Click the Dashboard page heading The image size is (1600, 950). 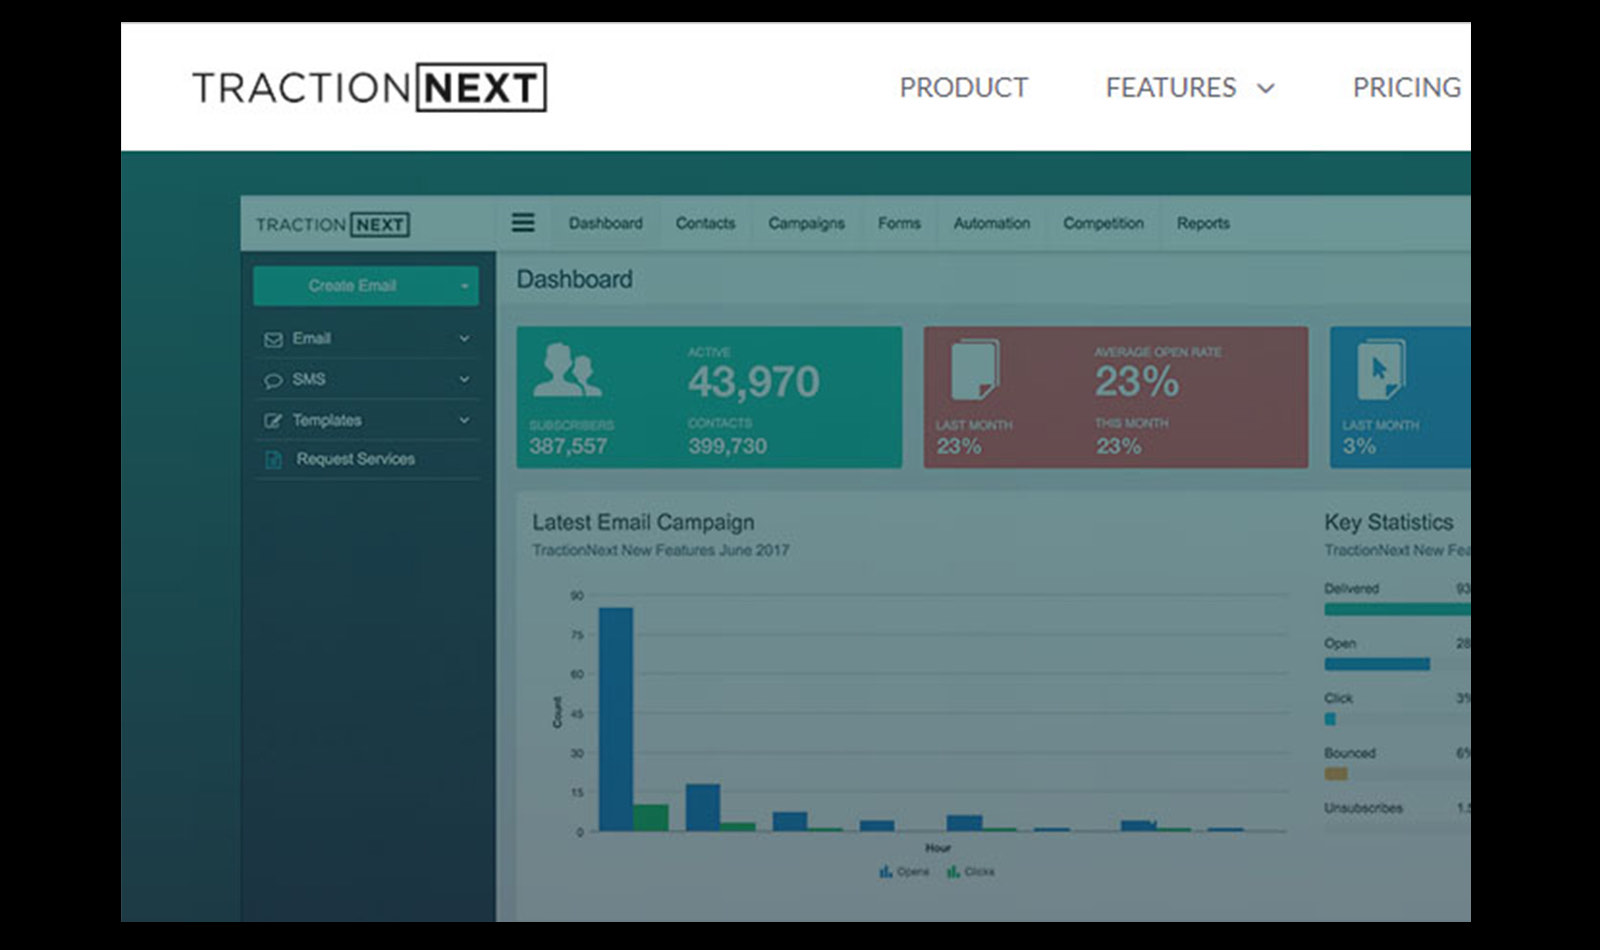click(574, 279)
